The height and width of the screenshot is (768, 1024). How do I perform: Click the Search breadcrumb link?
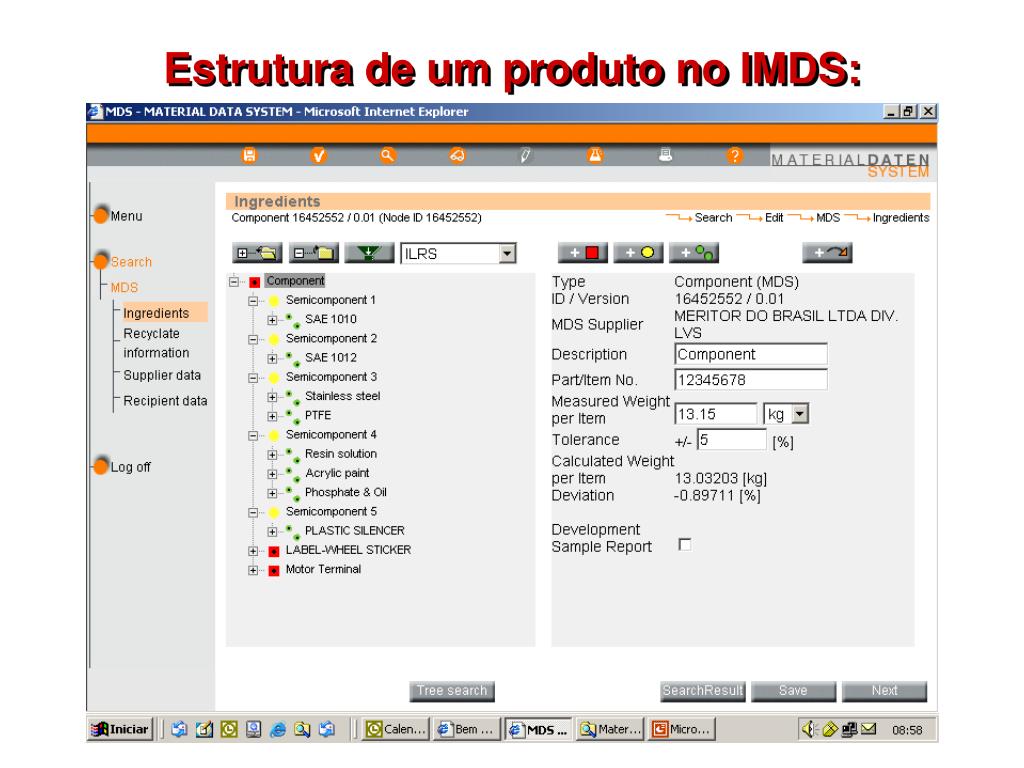[713, 218]
